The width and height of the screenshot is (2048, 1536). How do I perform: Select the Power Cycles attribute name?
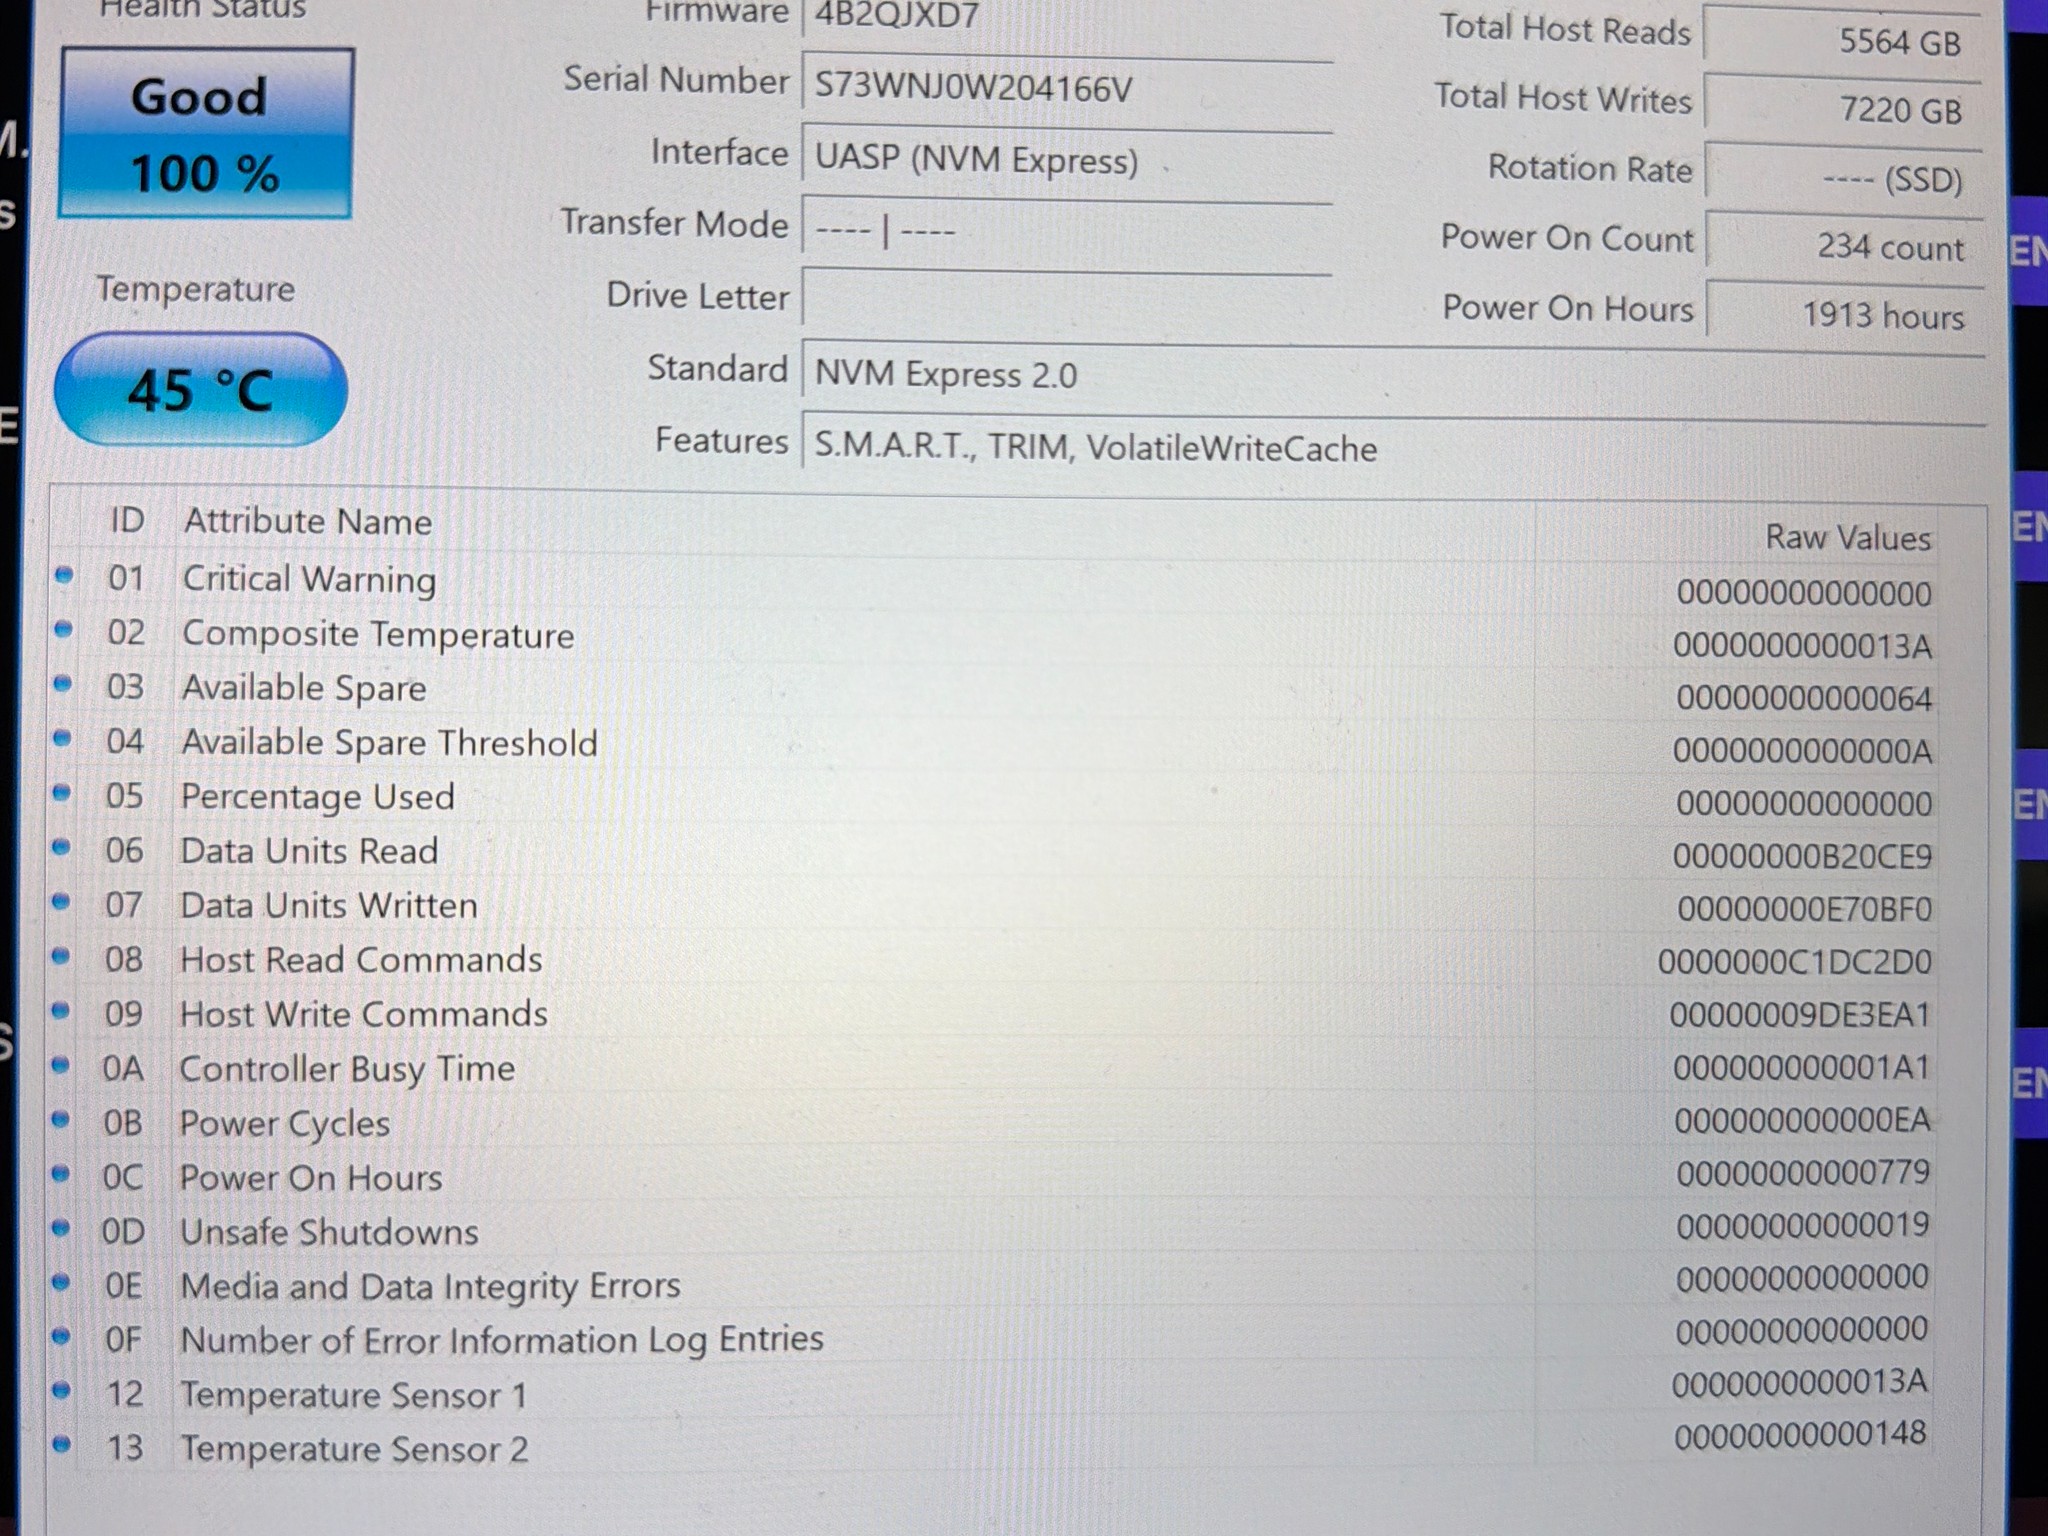pyautogui.click(x=285, y=1124)
